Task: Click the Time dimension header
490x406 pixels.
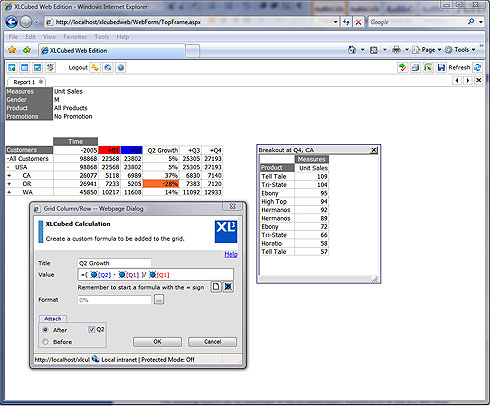Action: [75, 141]
